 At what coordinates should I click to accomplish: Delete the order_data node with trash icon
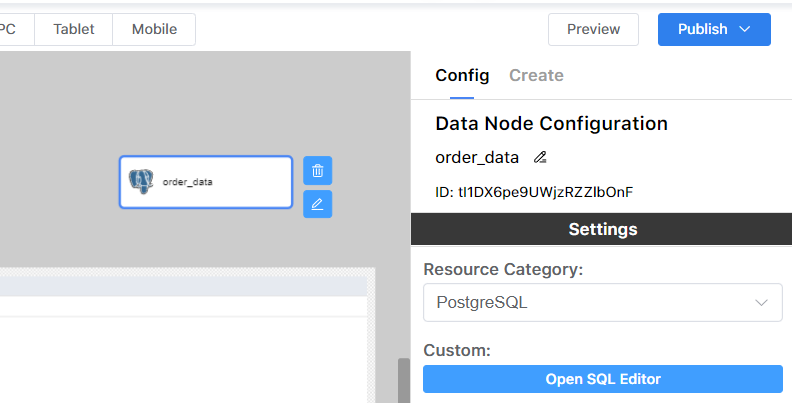click(x=317, y=170)
